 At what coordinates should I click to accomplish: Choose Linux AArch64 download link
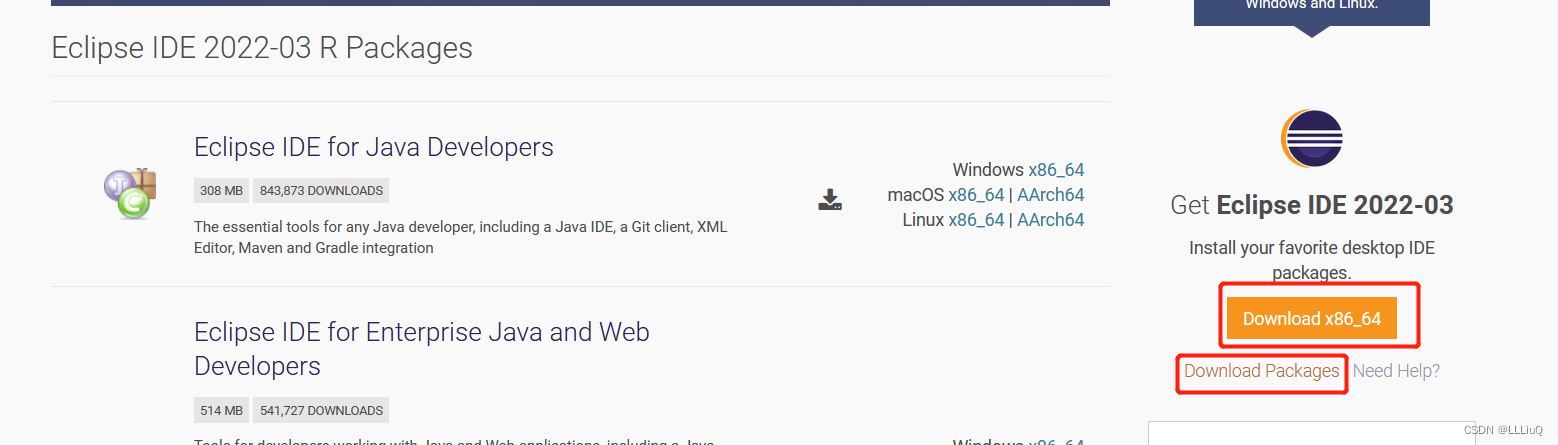pyautogui.click(x=1051, y=220)
